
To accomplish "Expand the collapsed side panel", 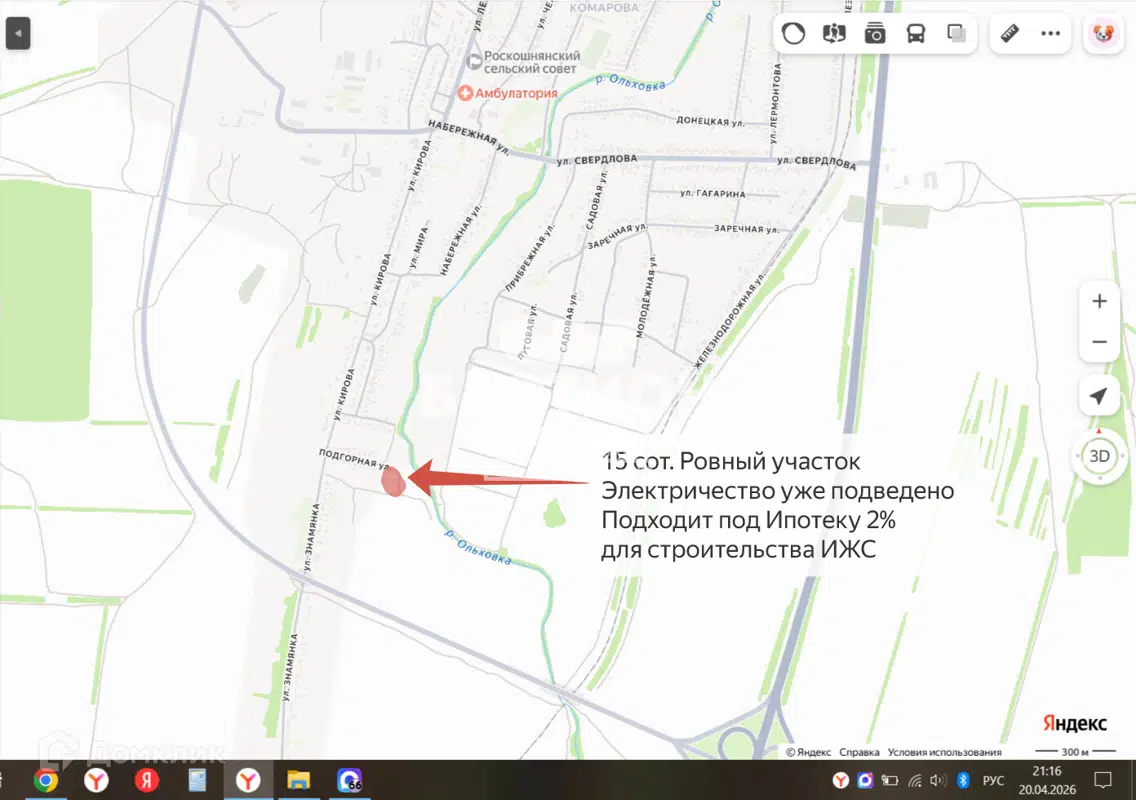I will pos(18,33).
